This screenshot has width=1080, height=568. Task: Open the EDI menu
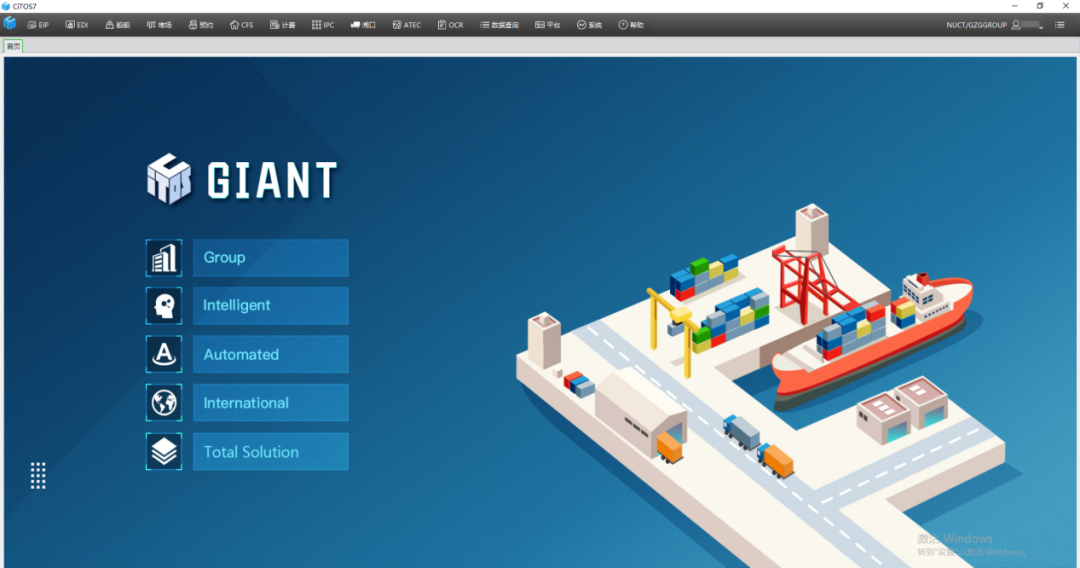[x=76, y=25]
